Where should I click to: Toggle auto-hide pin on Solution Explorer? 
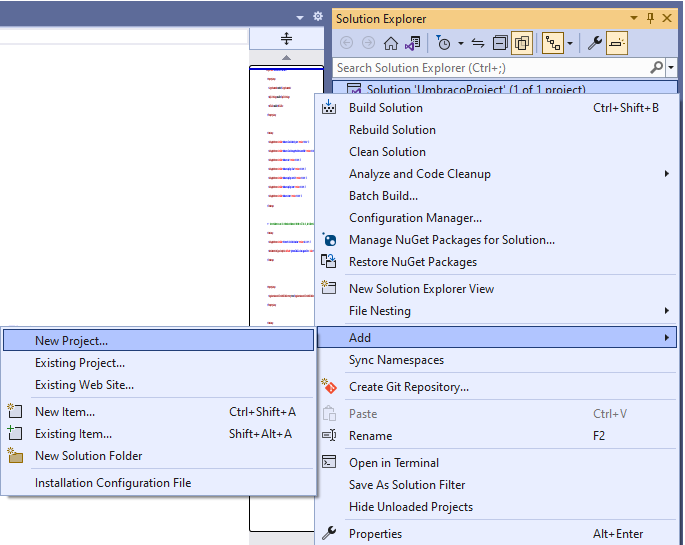click(650, 18)
